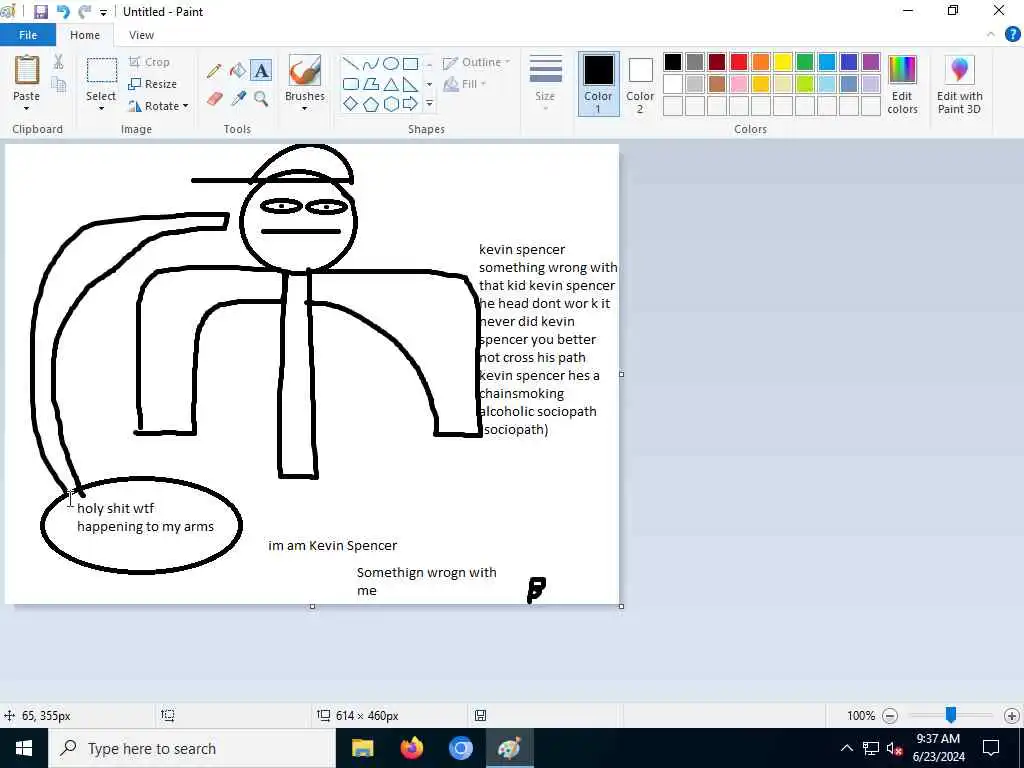This screenshot has width=1024, height=768.
Task: Expand the Brushes dropdown arrow
Action: [x=304, y=108]
